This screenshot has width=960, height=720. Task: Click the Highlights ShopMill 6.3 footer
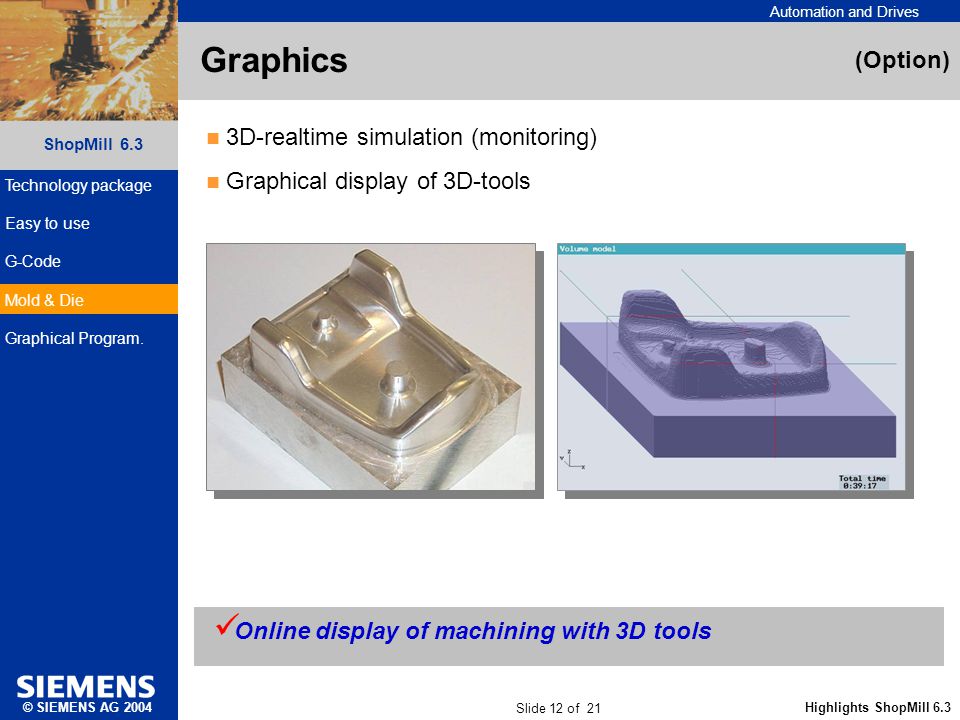(x=877, y=708)
